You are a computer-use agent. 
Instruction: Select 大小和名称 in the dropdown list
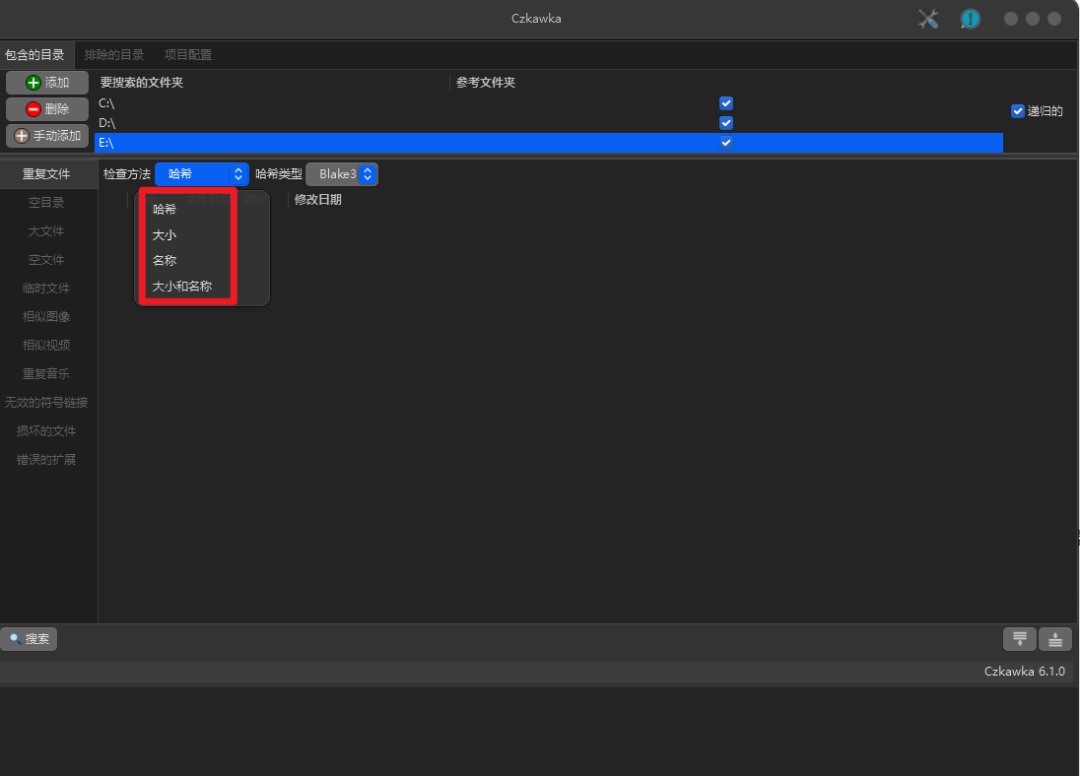point(182,286)
